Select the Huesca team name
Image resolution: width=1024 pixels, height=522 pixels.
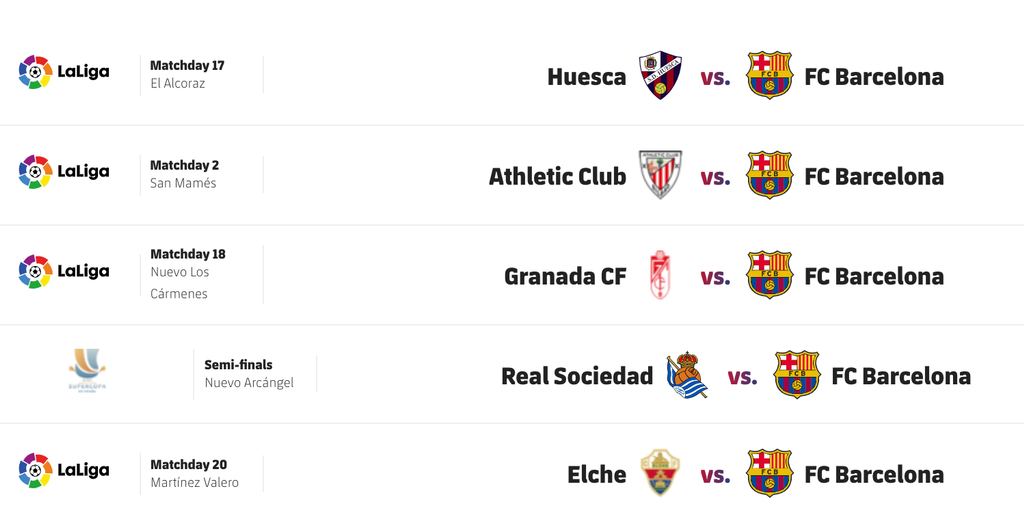pyautogui.click(x=586, y=77)
